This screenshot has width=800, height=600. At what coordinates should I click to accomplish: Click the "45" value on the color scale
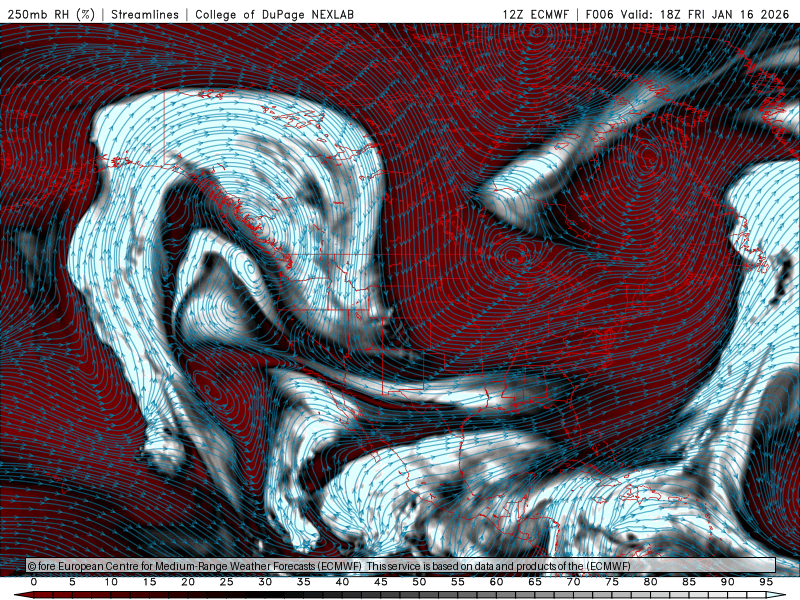[x=380, y=582]
